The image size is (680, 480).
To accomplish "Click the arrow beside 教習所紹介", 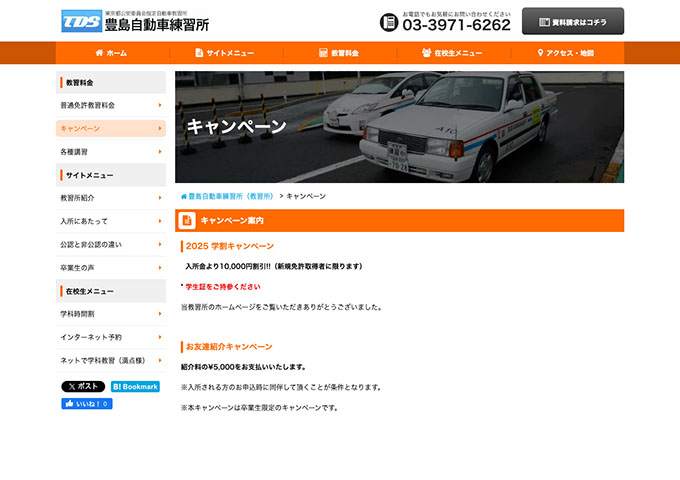I will click(159, 197).
